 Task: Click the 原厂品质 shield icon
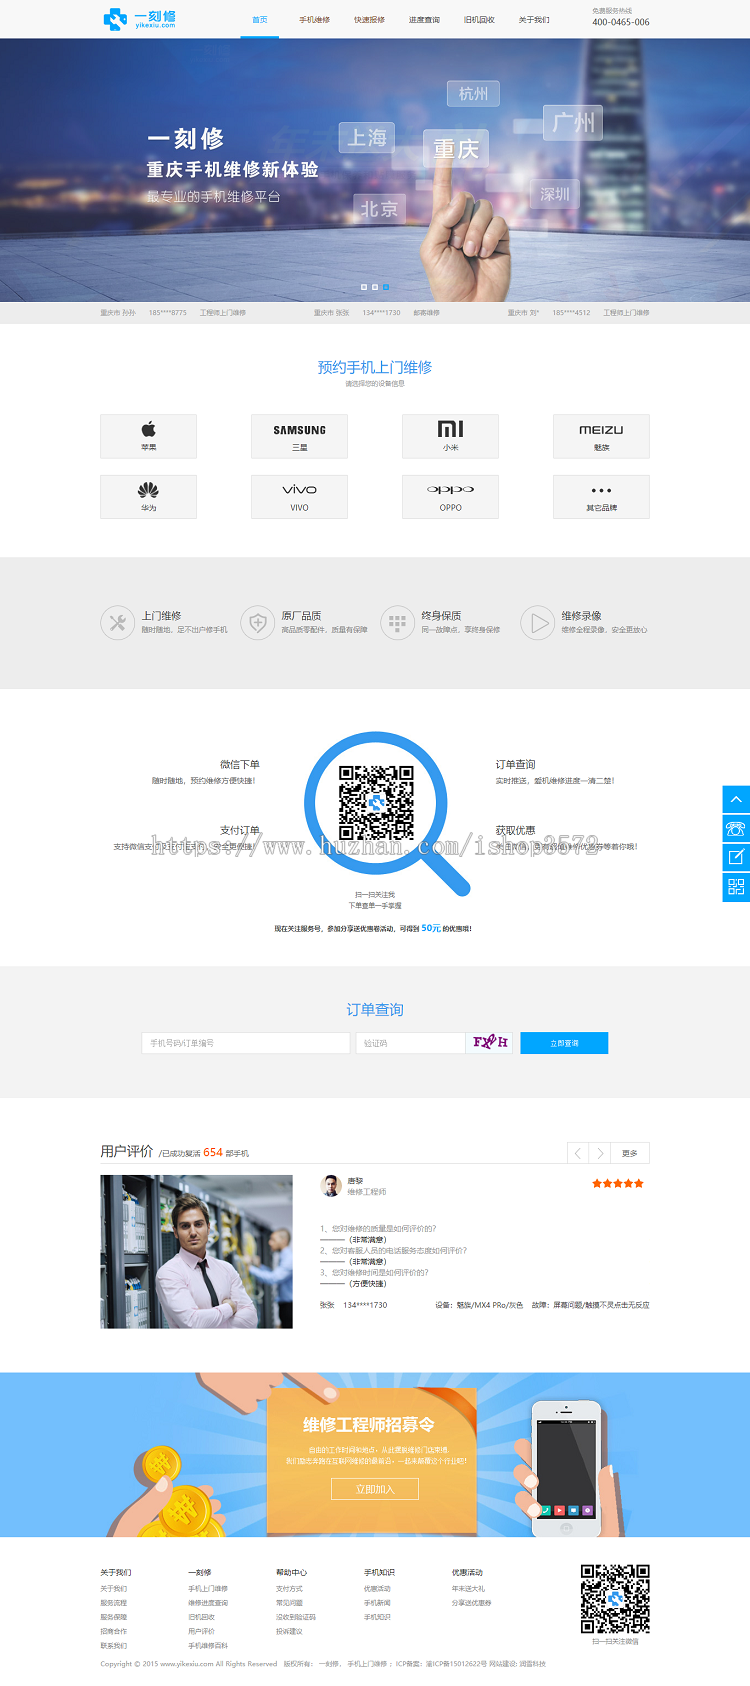(257, 623)
